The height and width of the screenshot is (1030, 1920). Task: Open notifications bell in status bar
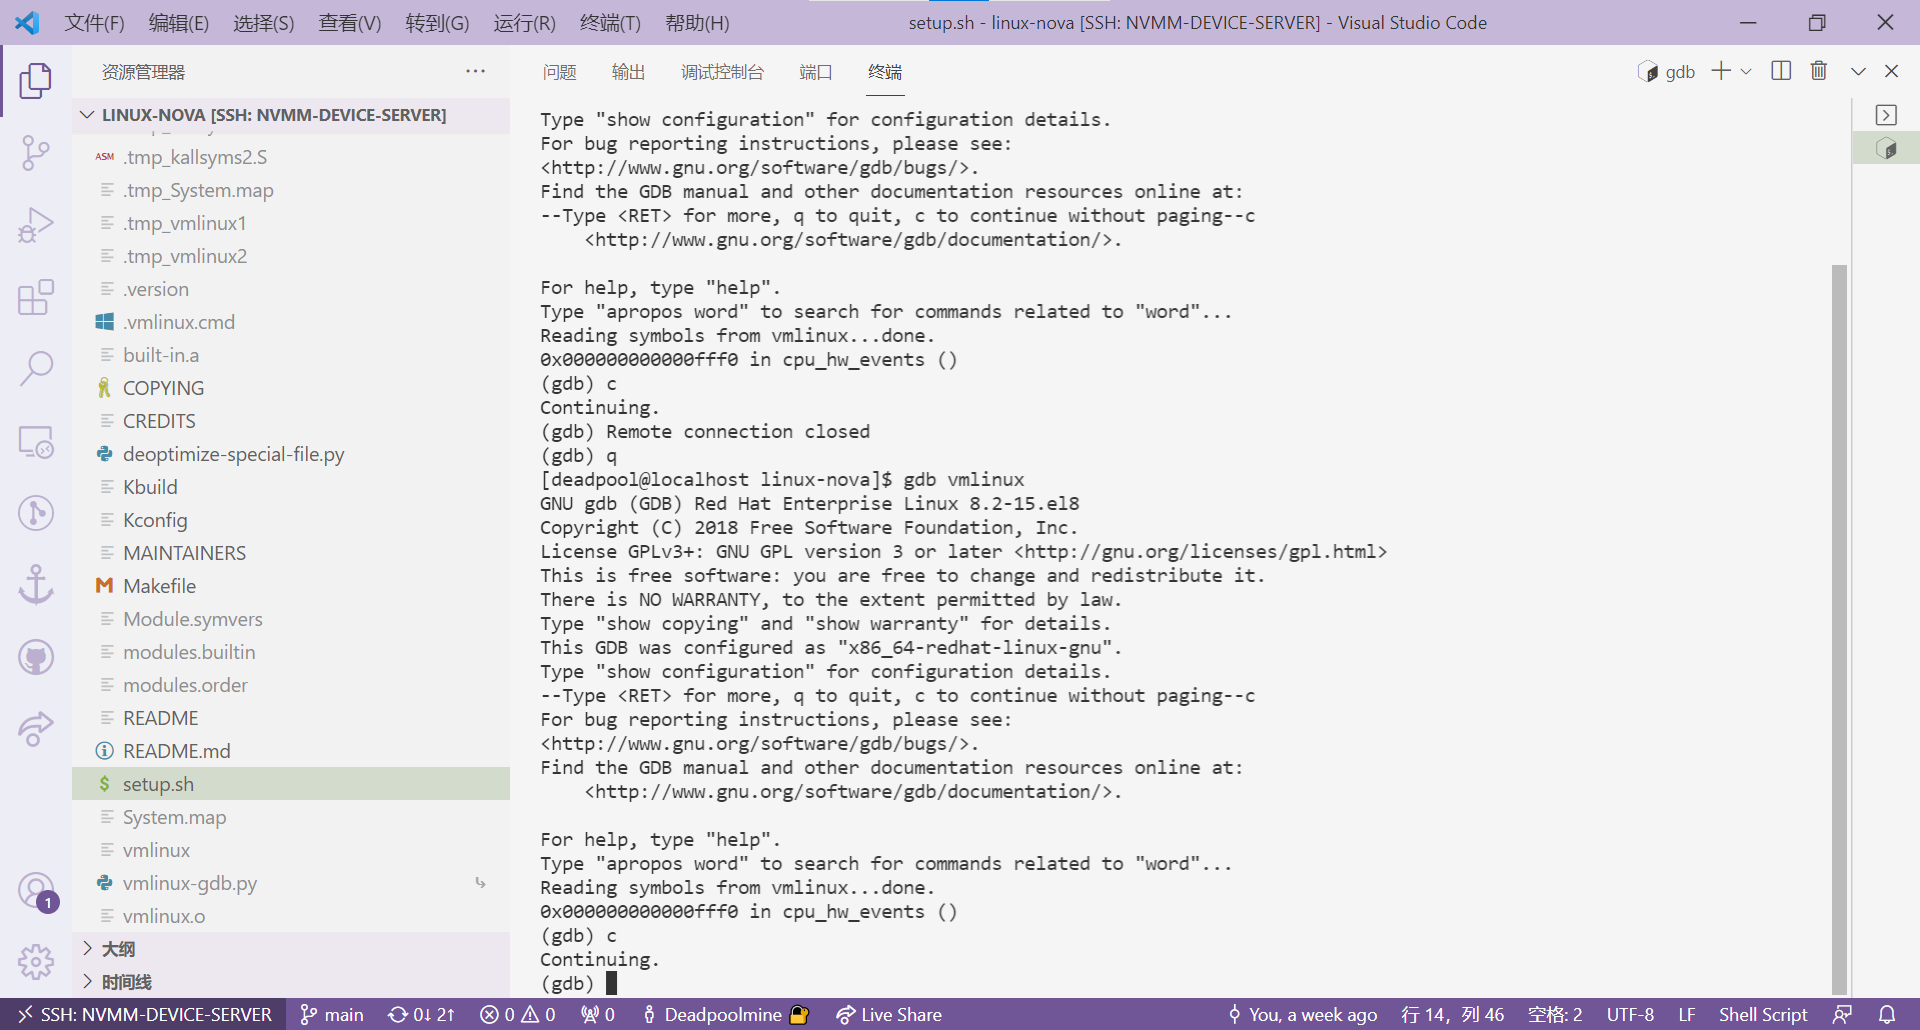point(1887,1014)
